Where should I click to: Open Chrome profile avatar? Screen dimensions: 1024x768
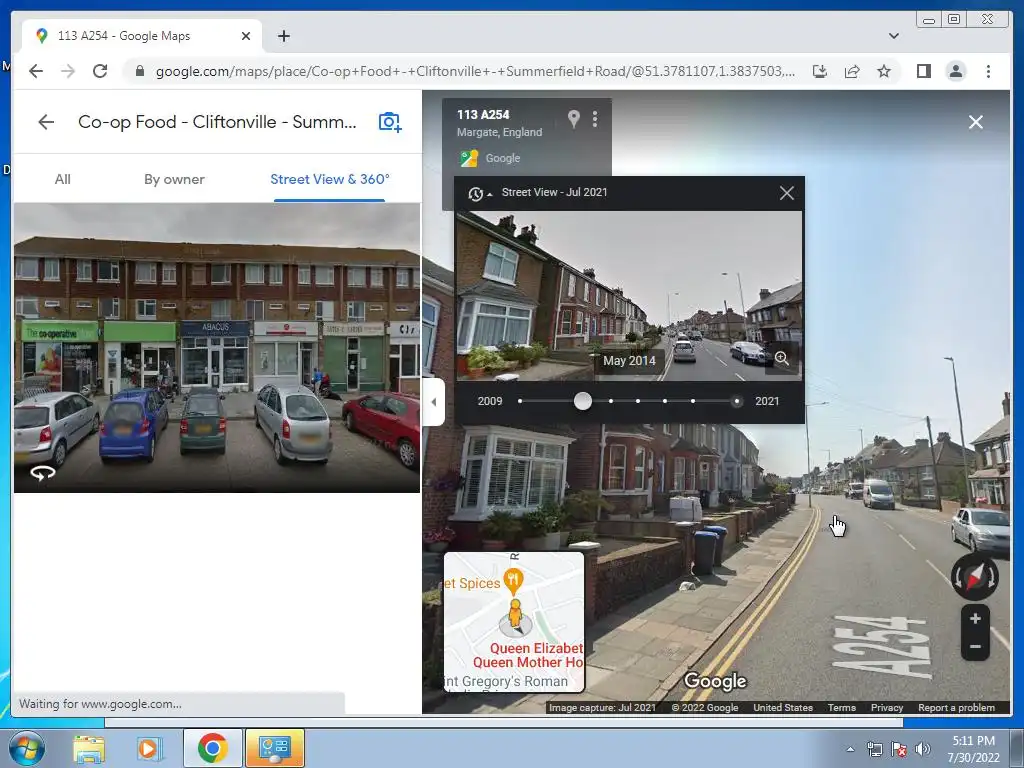click(955, 71)
